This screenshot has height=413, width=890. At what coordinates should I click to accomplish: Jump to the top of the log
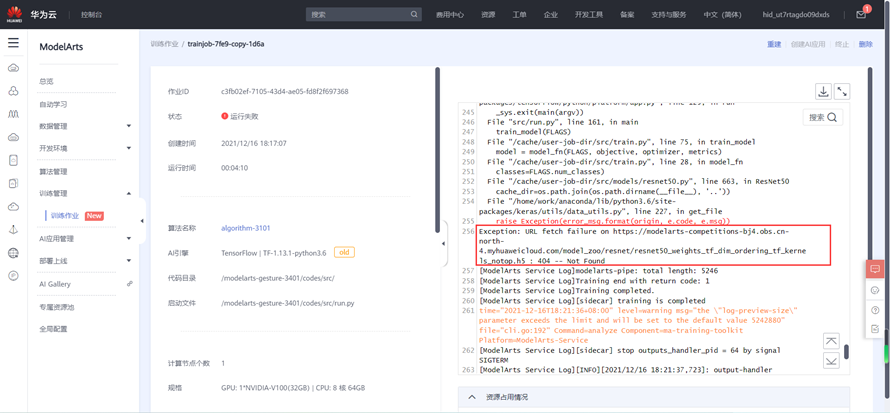click(x=832, y=341)
